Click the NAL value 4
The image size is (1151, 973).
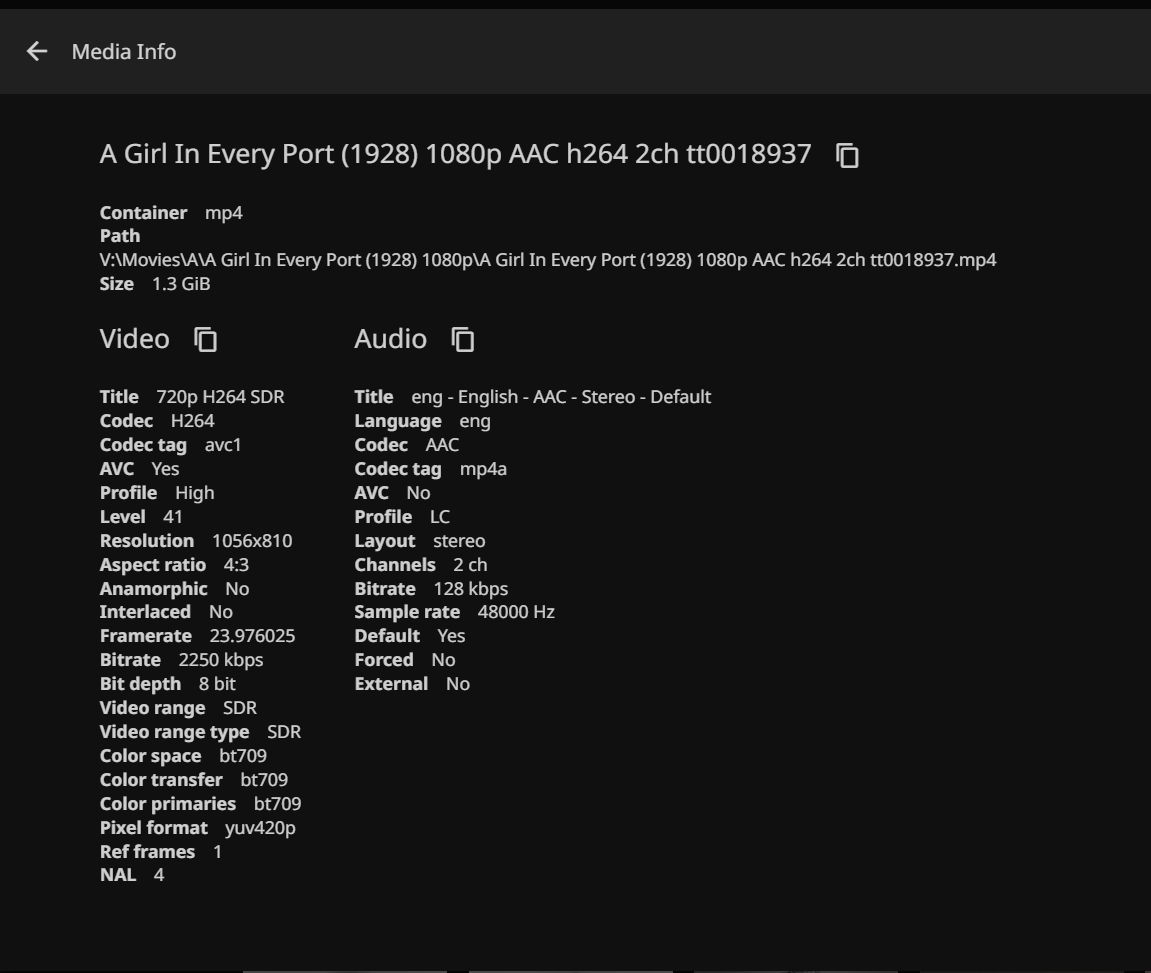coord(159,875)
